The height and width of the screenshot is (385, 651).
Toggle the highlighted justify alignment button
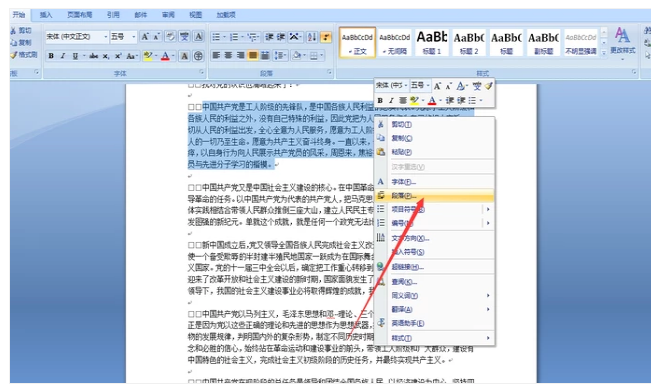point(252,56)
